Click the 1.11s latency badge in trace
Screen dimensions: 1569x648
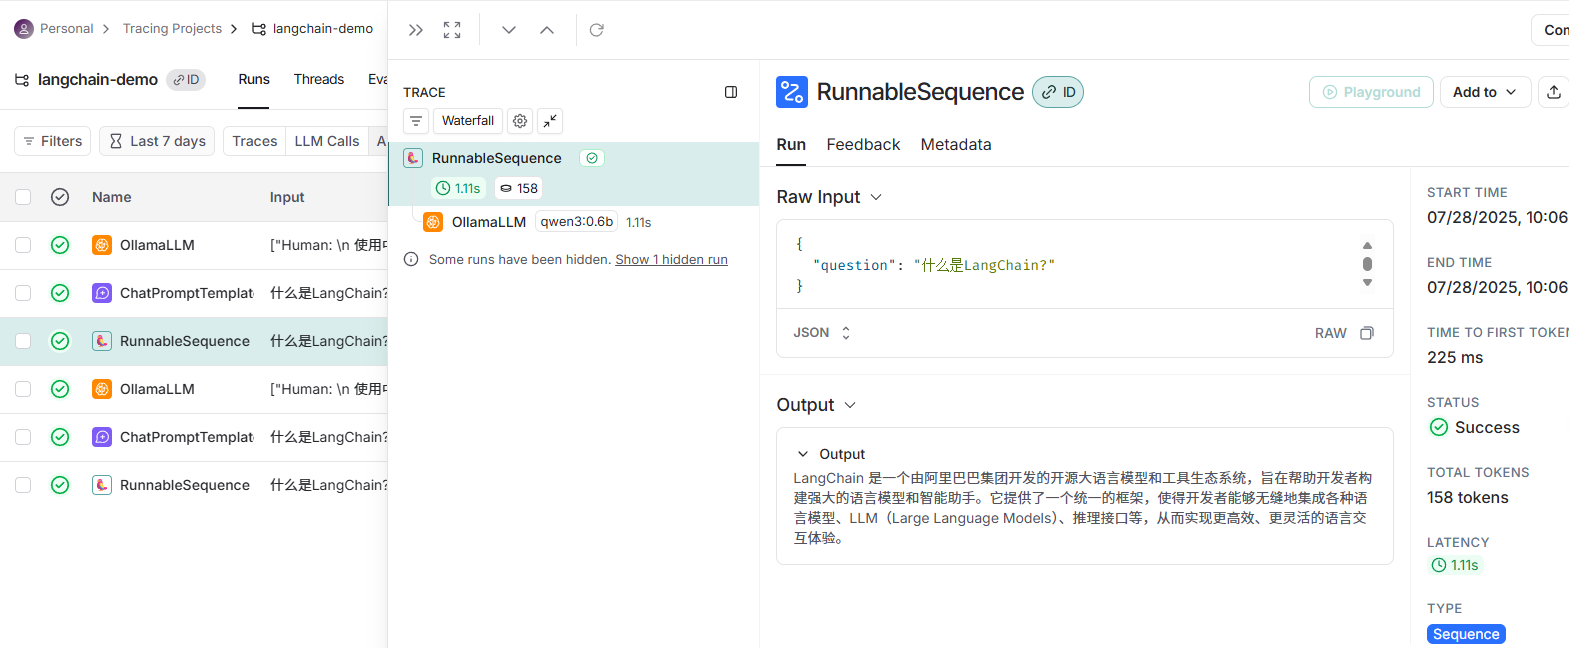(459, 188)
